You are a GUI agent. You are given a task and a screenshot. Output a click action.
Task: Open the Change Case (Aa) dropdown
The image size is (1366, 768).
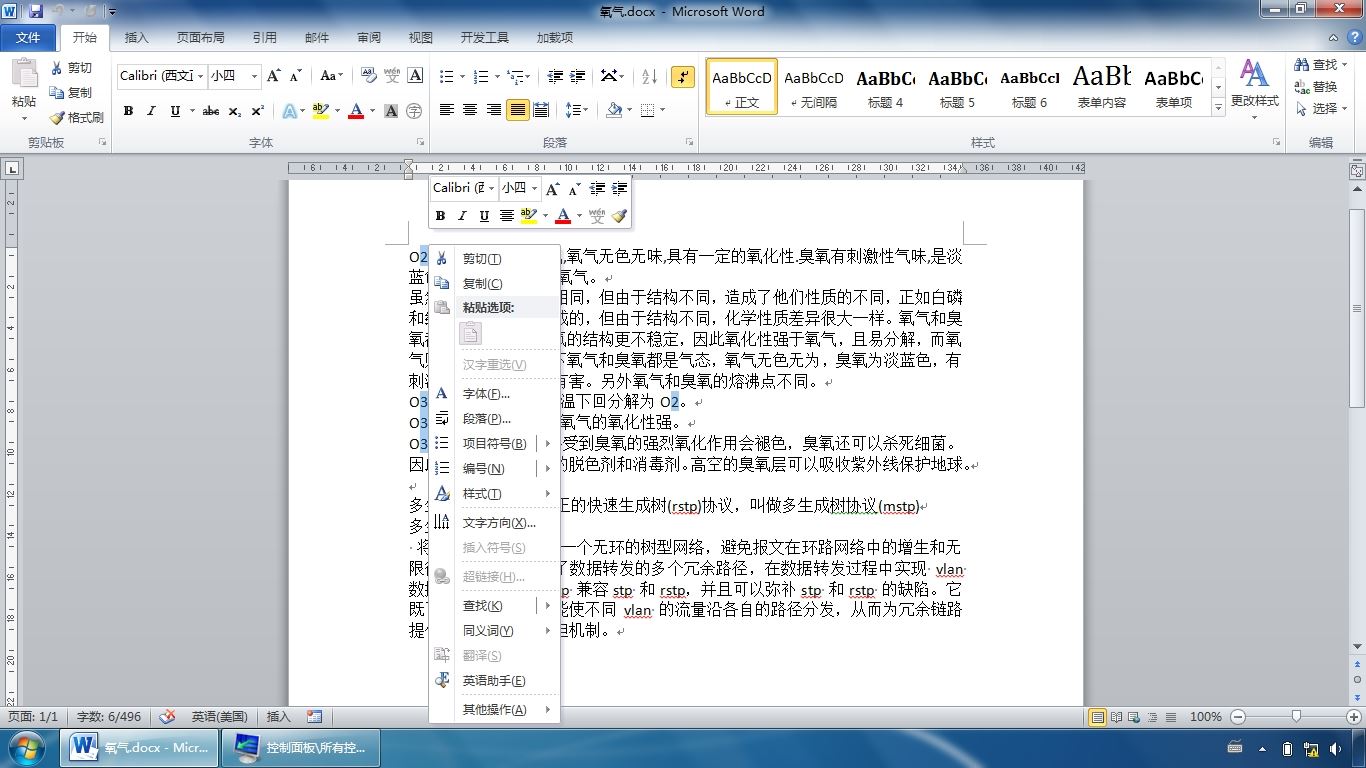coord(331,76)
